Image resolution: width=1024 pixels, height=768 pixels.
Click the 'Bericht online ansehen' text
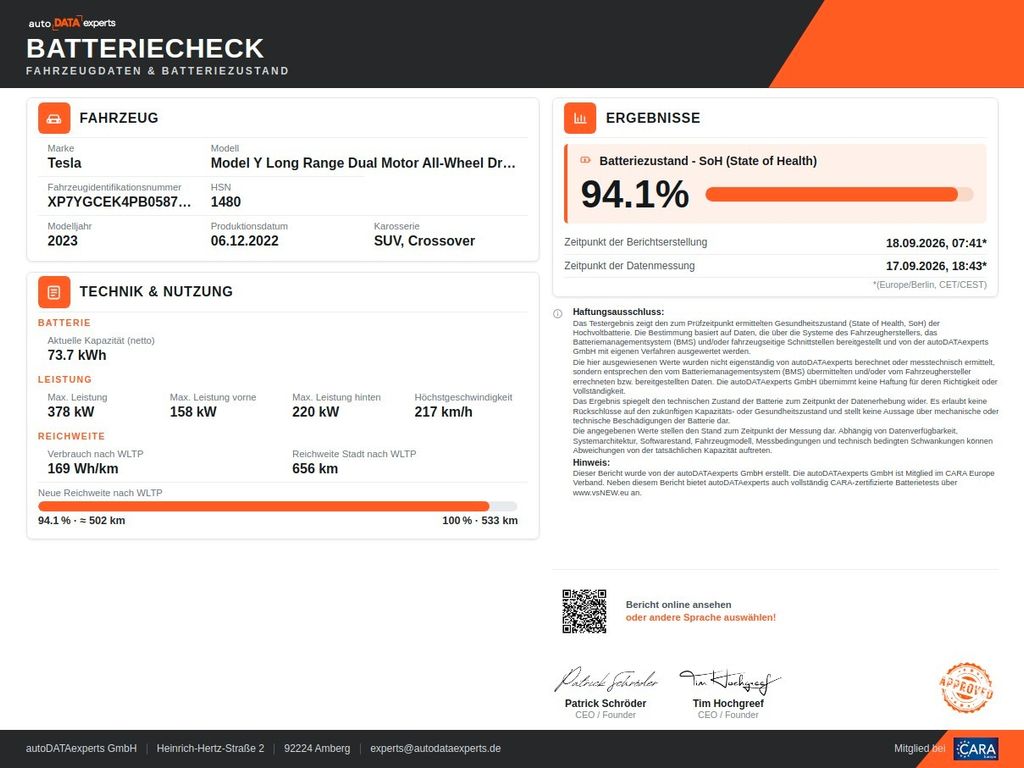tap(679, 605)
